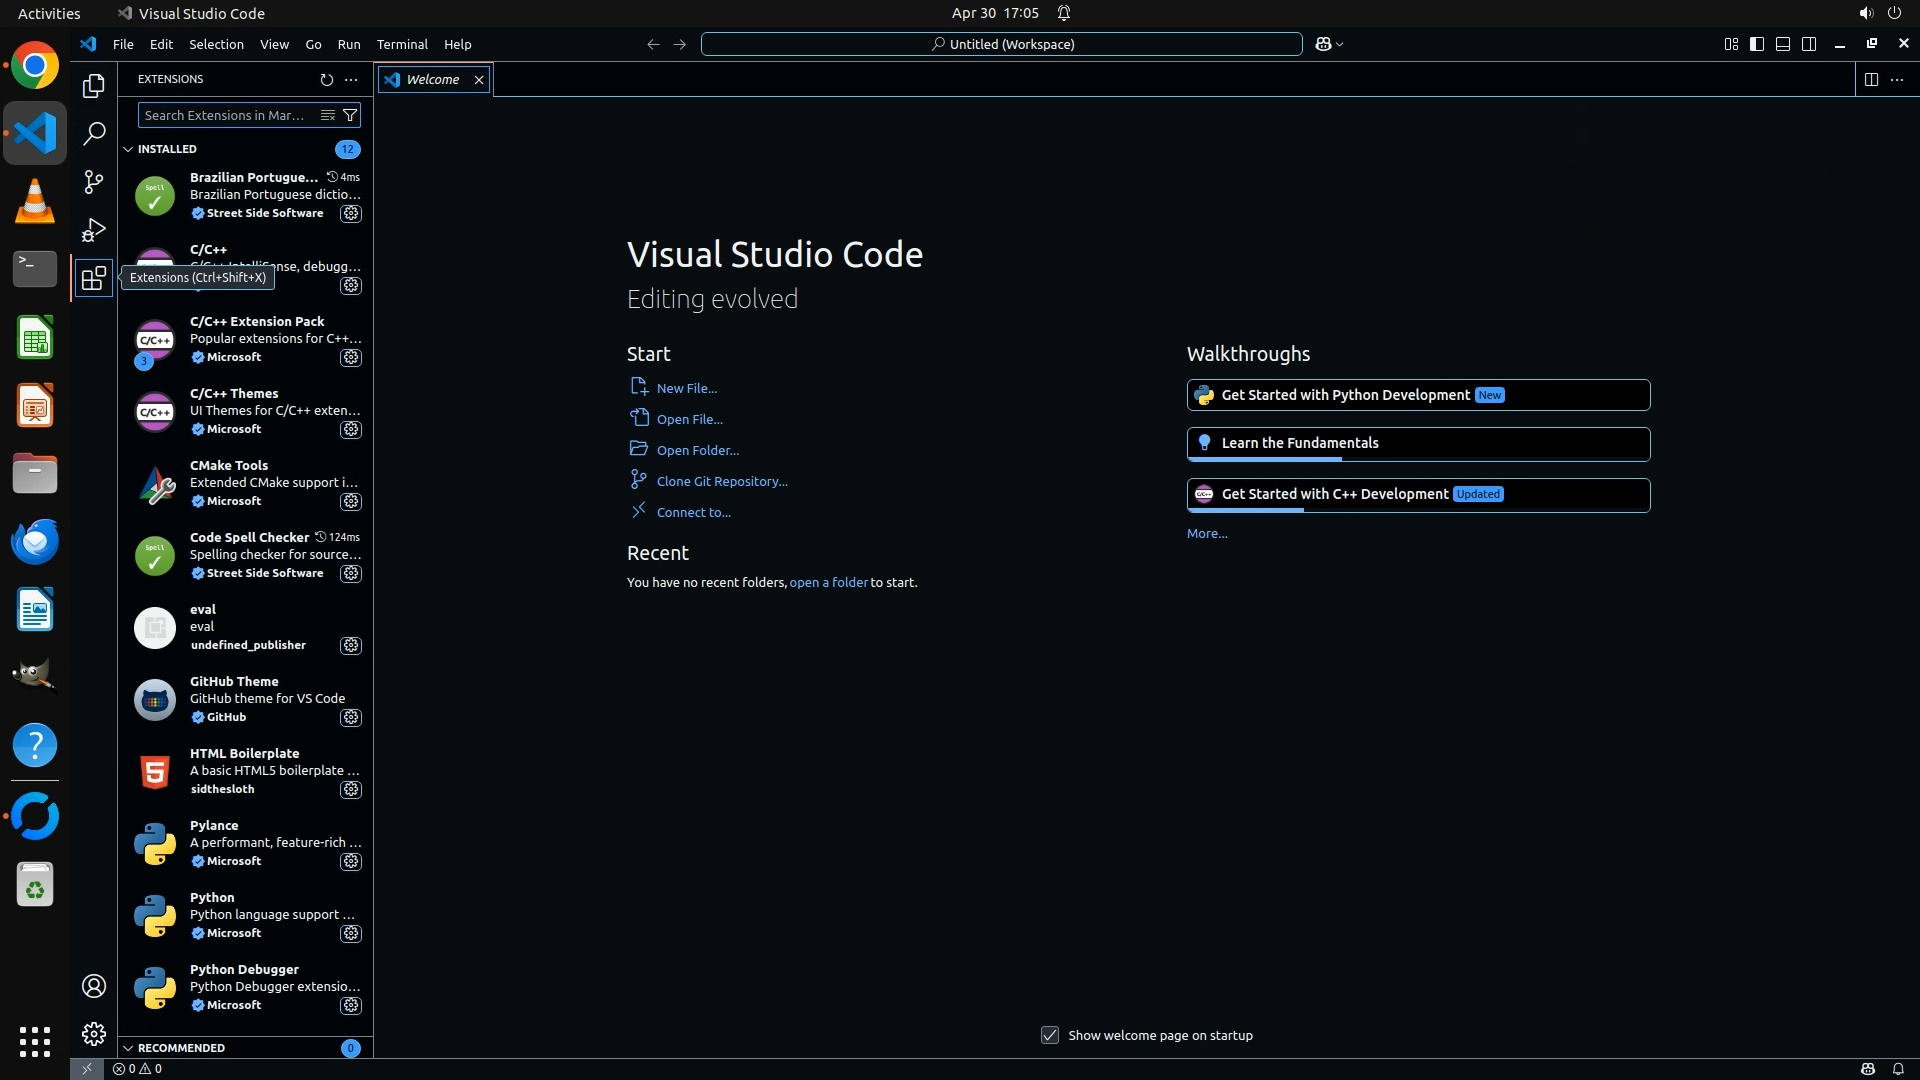
Task: Open Manage gear for Pylance extension
Action: 351,861
